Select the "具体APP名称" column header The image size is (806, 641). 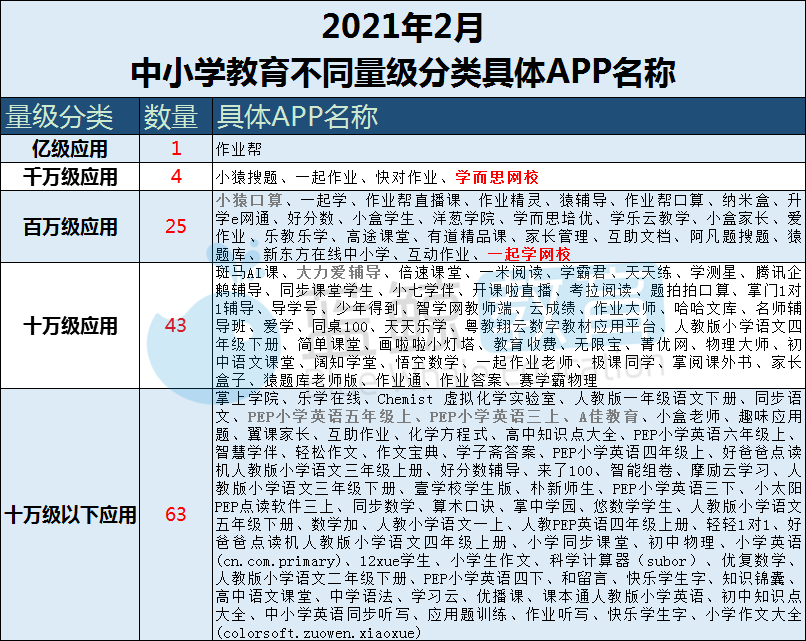[x=297, y=117]
